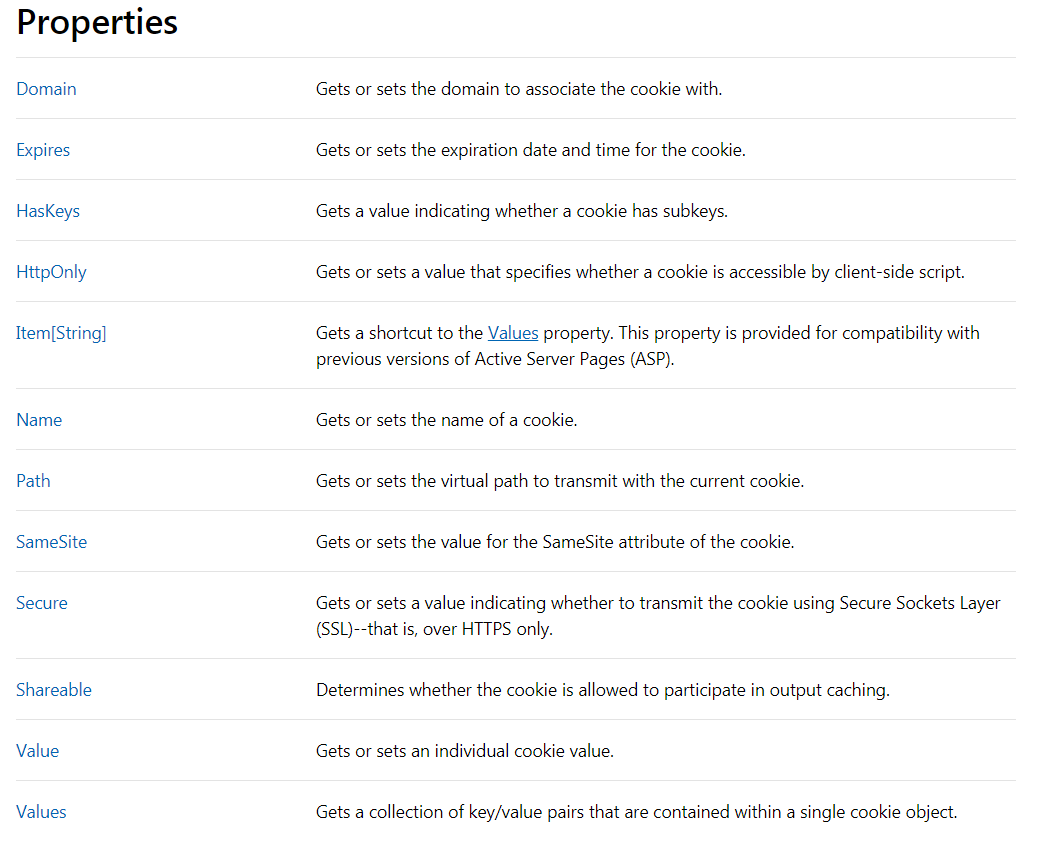Click the client-side script description text
The image size is (1052, 852).
tap(640, 272)
